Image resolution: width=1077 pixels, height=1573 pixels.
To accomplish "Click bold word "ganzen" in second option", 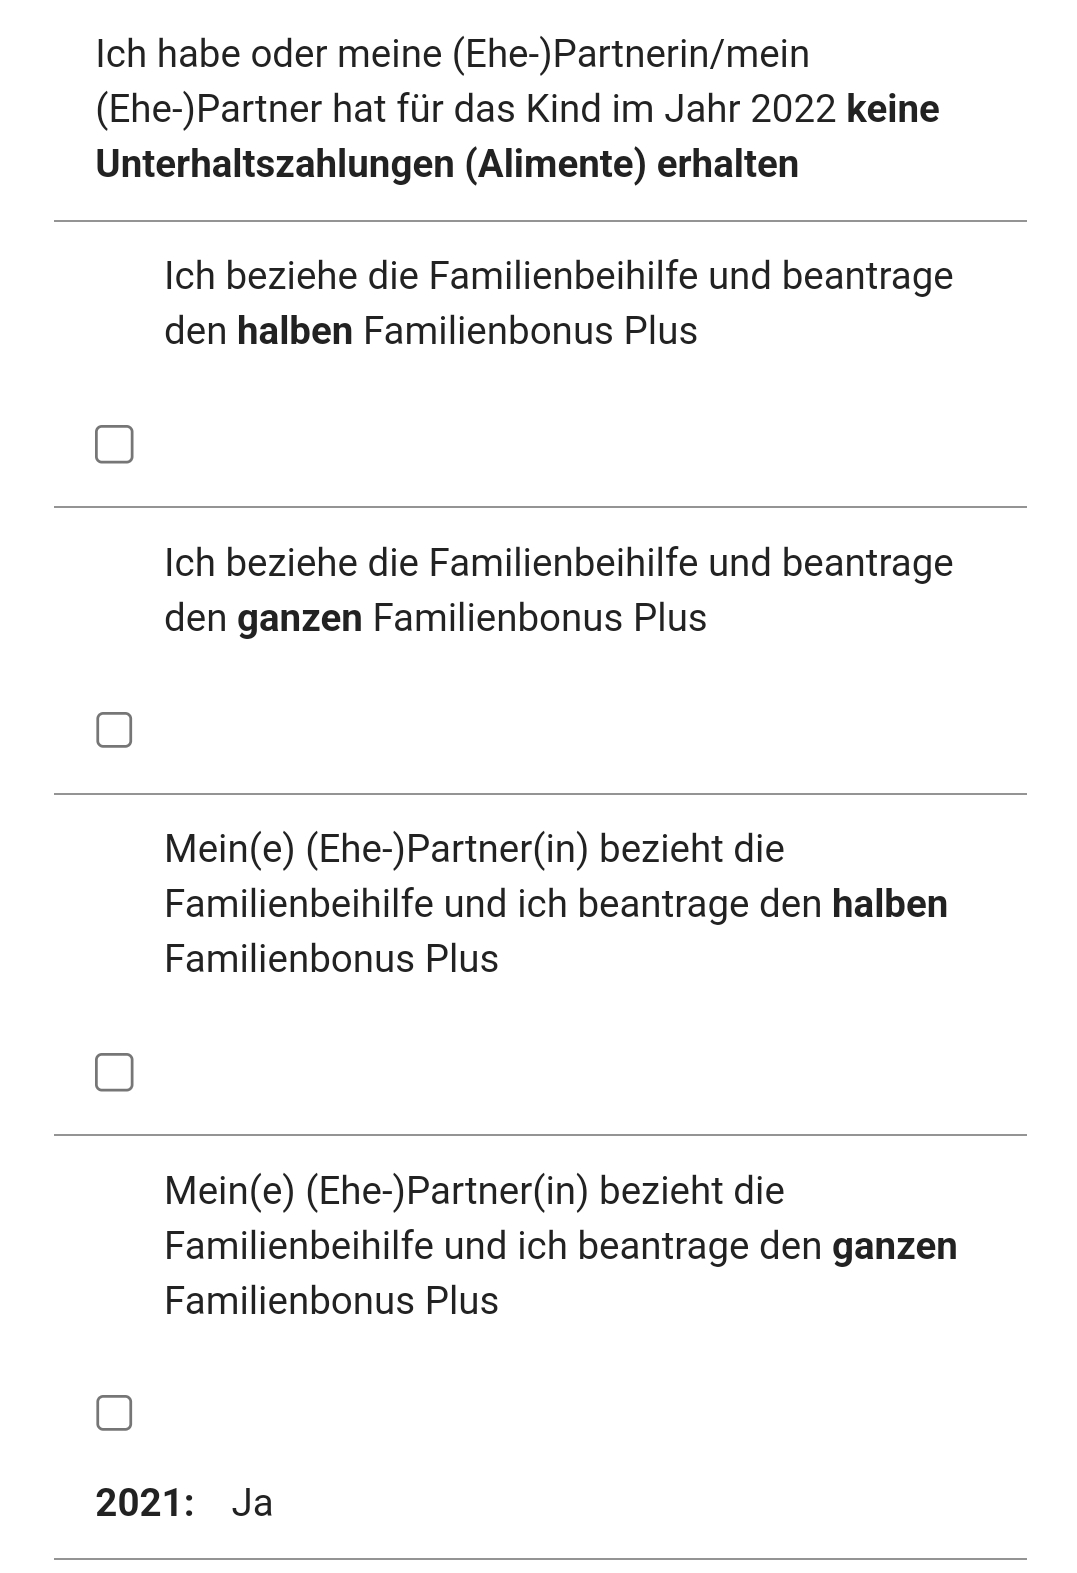I will click(x=299, y=617).
